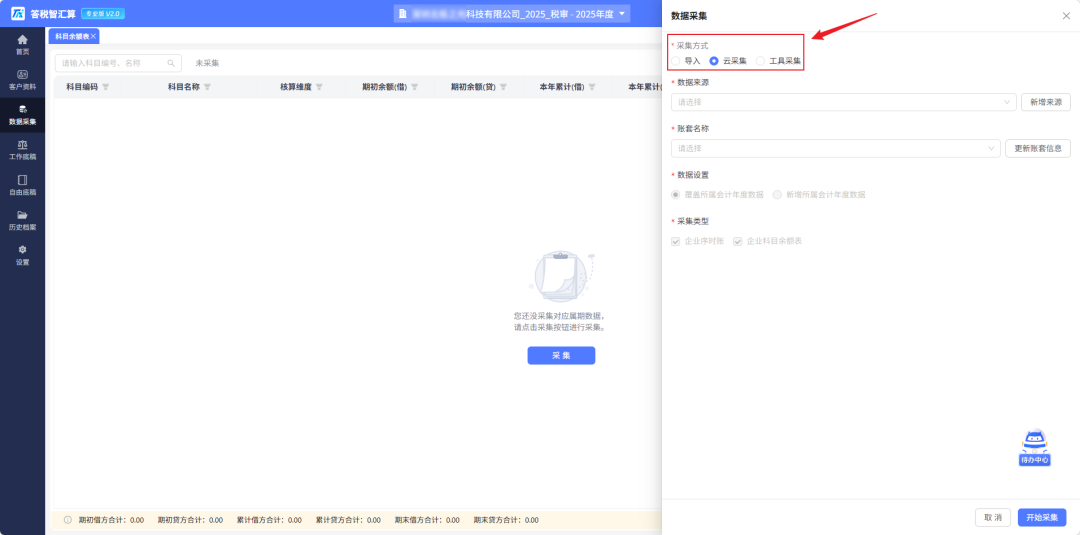
Task: Click 期末贷方合计 total in footer
Action: 506,520
